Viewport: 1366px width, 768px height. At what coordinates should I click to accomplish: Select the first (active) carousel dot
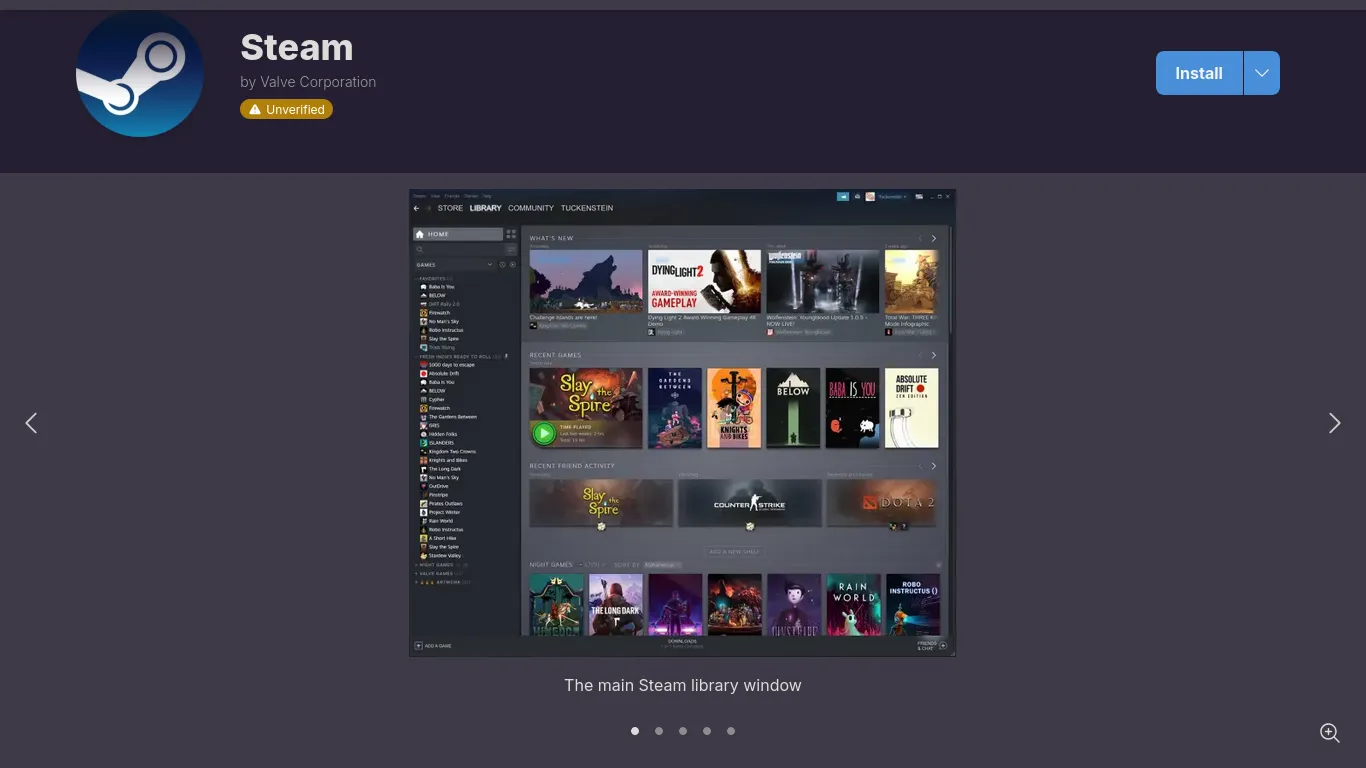635,731
